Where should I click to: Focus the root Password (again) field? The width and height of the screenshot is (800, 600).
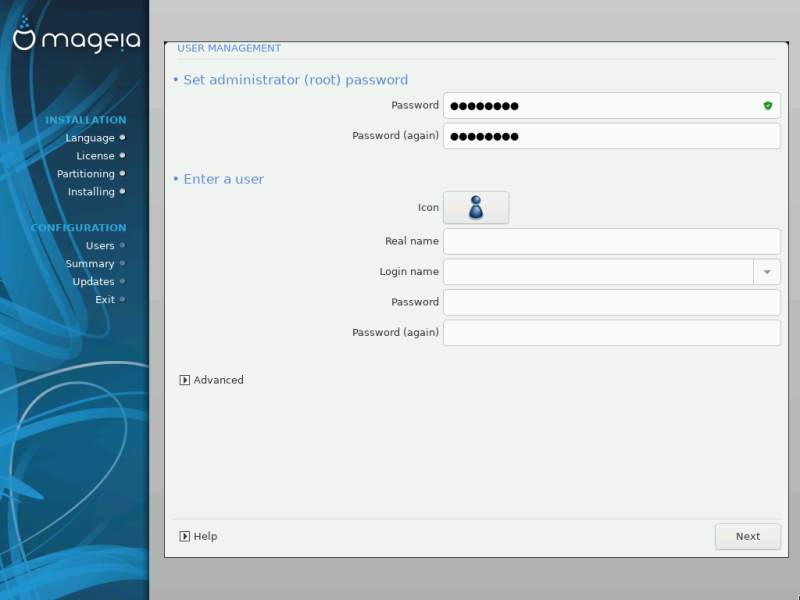pyautogui.click(x=612, y=136)
